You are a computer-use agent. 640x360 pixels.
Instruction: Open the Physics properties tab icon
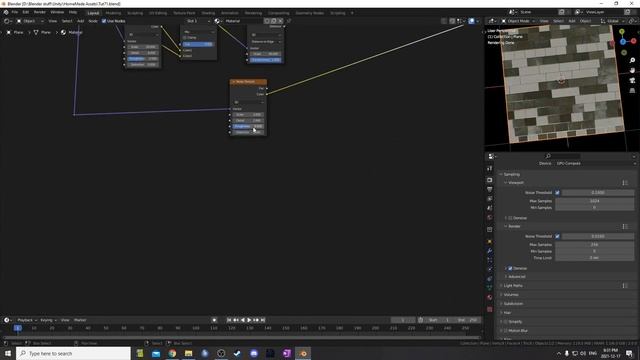click(490, 269)
